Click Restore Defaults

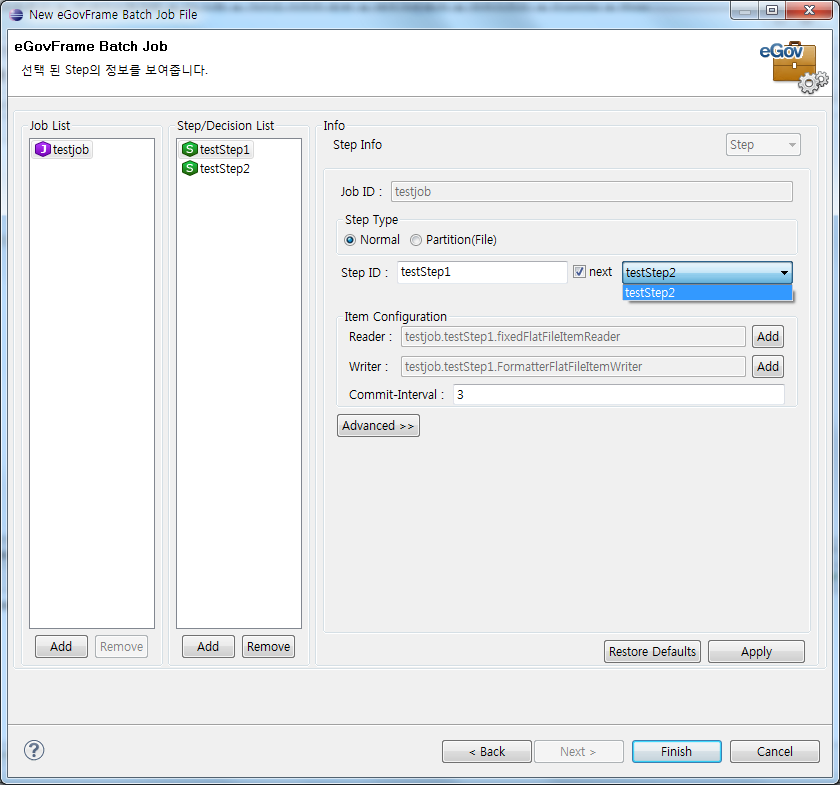652,652
